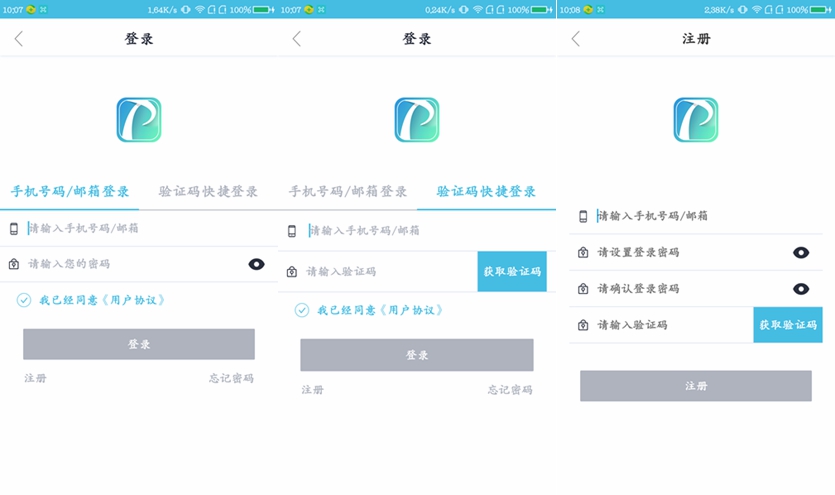Tap the app logo on the 注册 screen
The height and width of the screenshot is (495, 835).
tap(695, 119)
